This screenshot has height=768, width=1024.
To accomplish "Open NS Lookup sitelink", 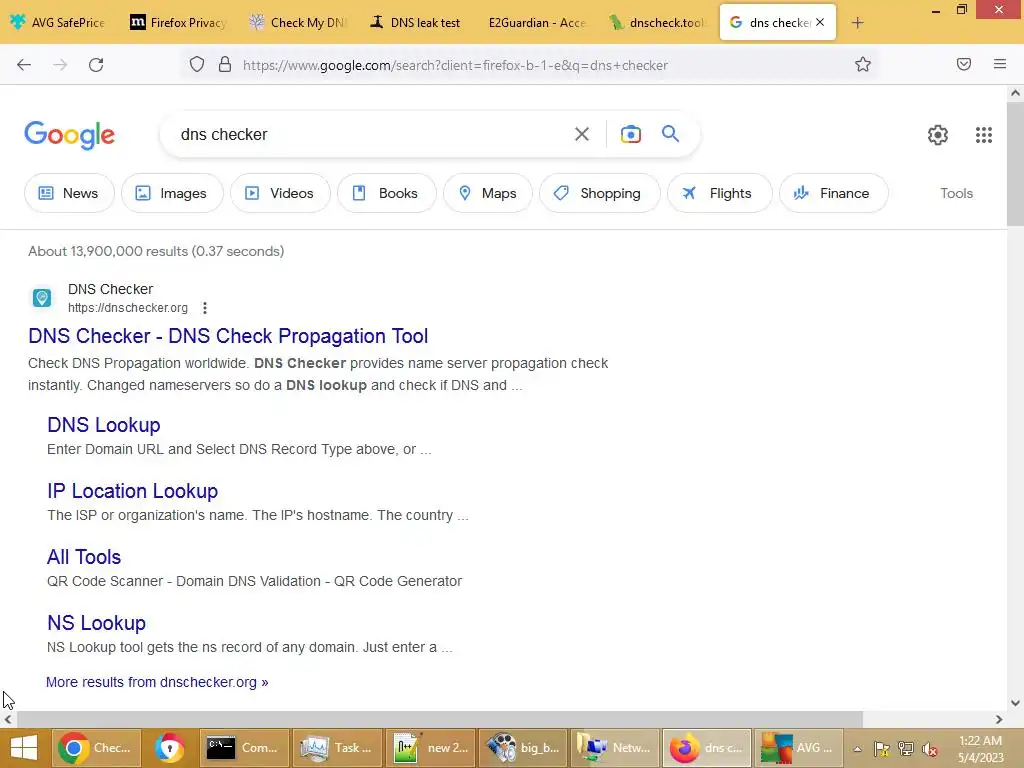I will [x=97, y=623].
